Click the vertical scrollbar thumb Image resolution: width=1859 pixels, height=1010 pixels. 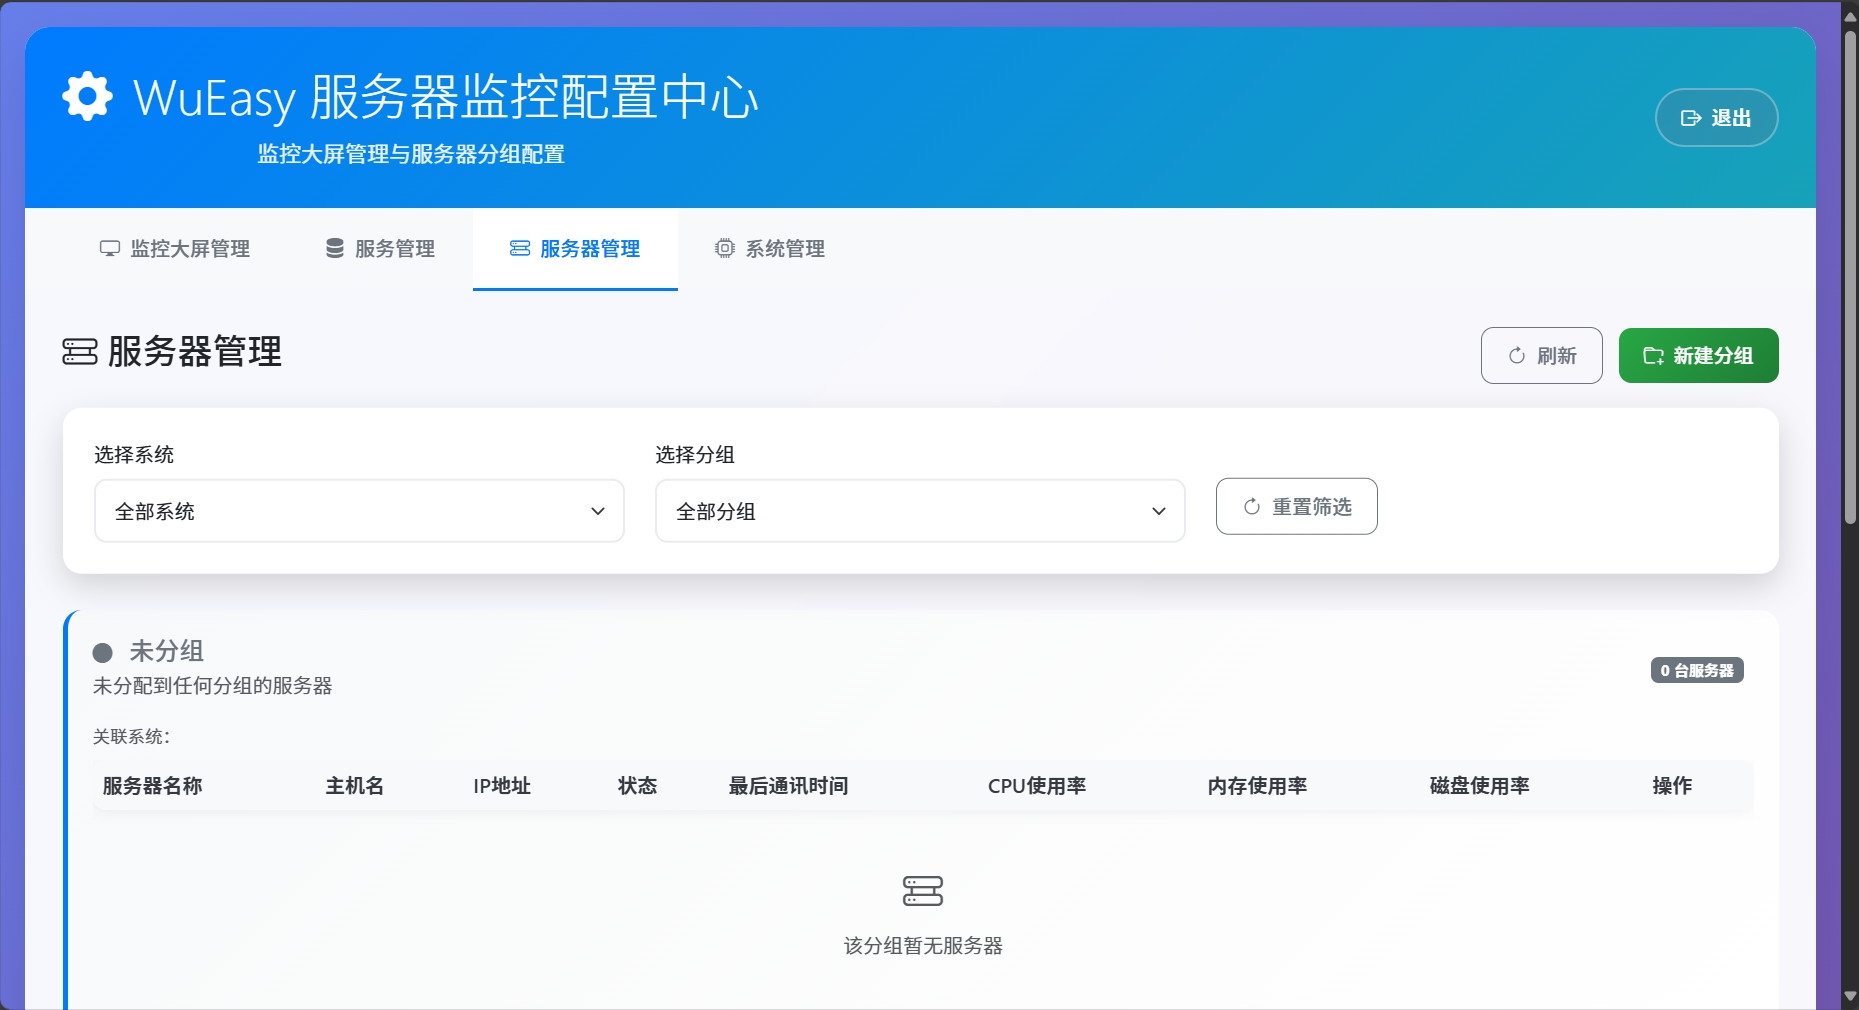click(x=1850, y=277)
